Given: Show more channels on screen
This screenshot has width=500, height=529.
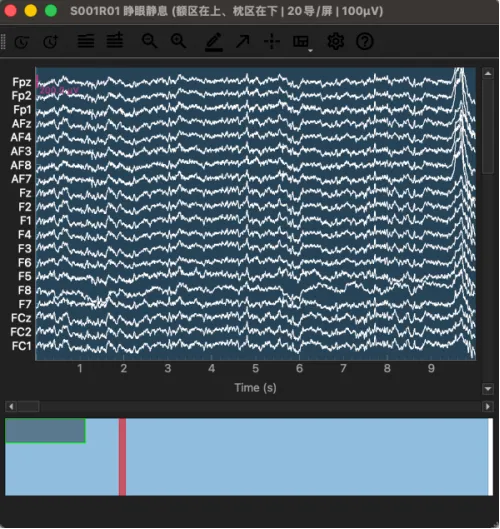Looking at the screenshot, I should [x=115, y=41].
